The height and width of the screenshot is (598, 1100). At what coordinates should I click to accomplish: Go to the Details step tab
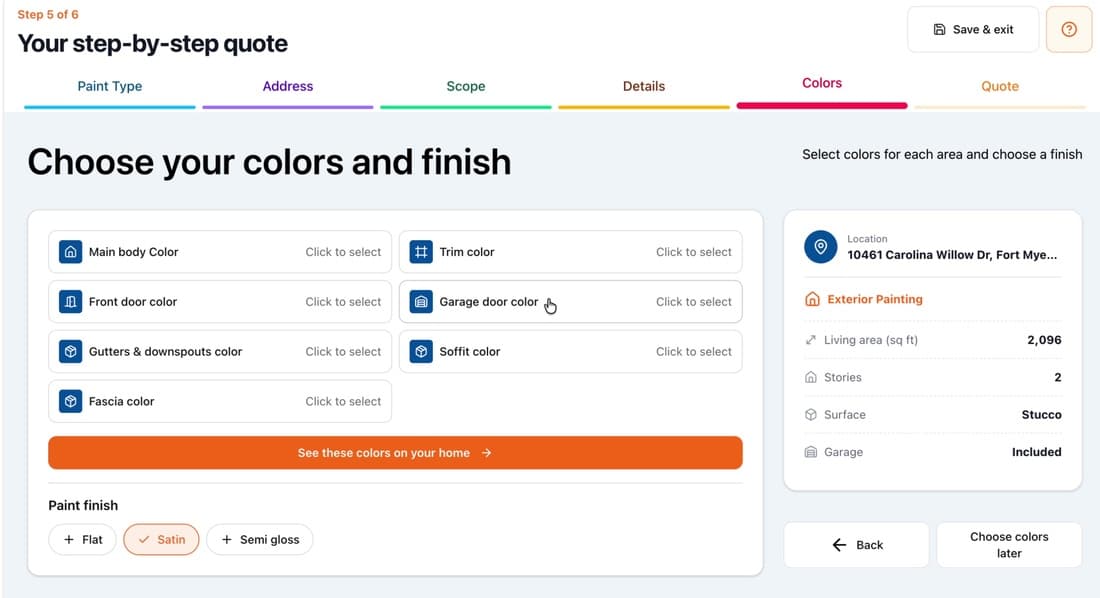point(644,86)
